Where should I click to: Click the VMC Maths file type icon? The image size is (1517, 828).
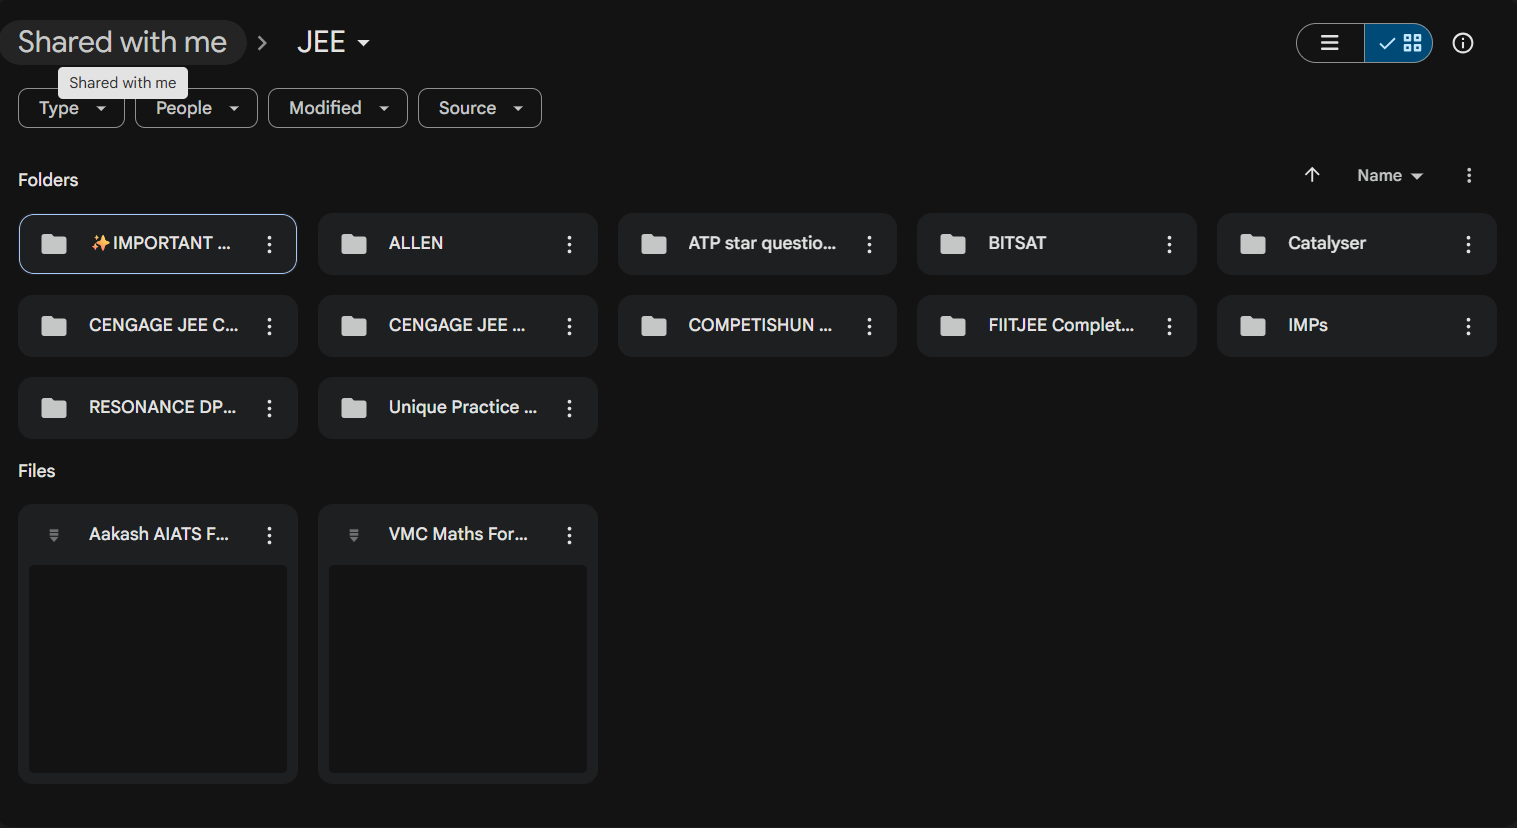point(354,535)
